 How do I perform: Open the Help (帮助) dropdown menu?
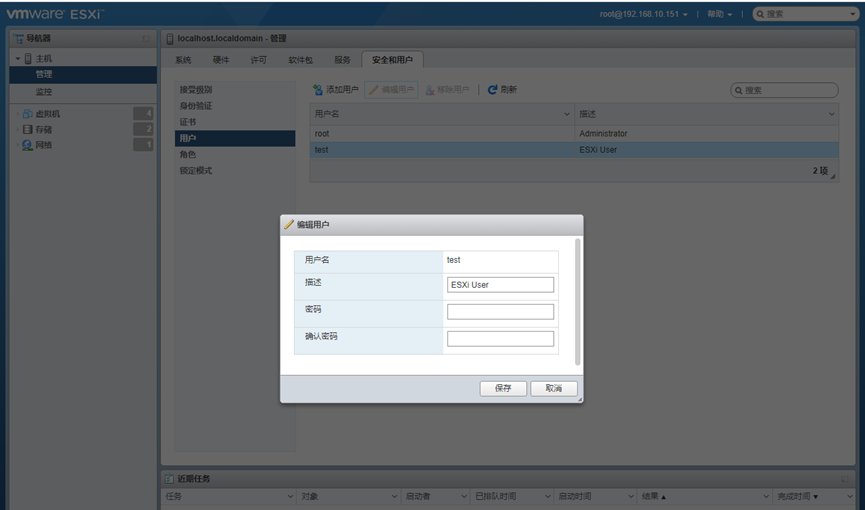click(719, 14)
